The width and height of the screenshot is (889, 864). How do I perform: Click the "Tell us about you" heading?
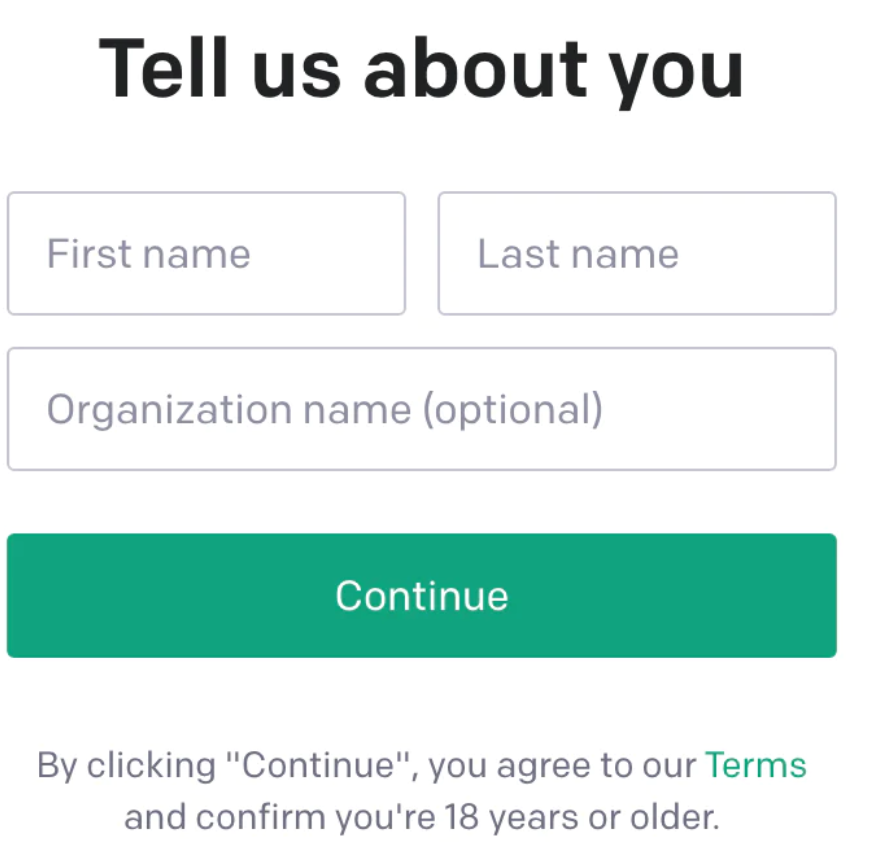coord(421,69)
